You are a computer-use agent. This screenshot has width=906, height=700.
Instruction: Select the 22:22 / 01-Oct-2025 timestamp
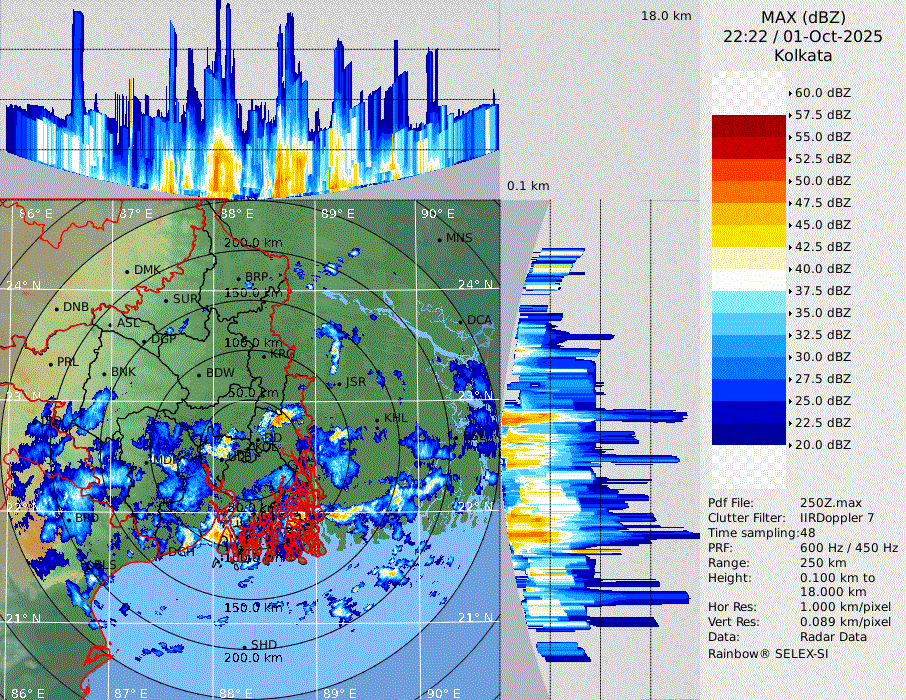(x=803, y=36)
